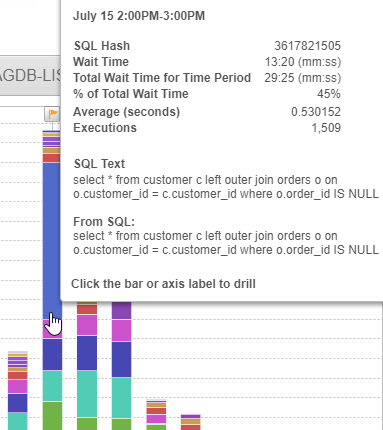Click the magenta segment of the fifth small bar
The width and height of the screenshot is (383, 430).
156,419
